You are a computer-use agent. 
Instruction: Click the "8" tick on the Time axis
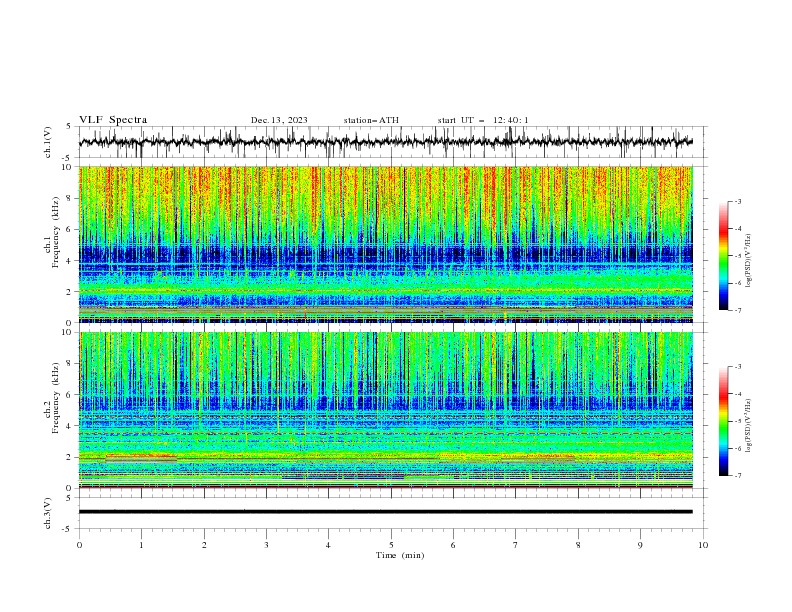pos(578,545)
